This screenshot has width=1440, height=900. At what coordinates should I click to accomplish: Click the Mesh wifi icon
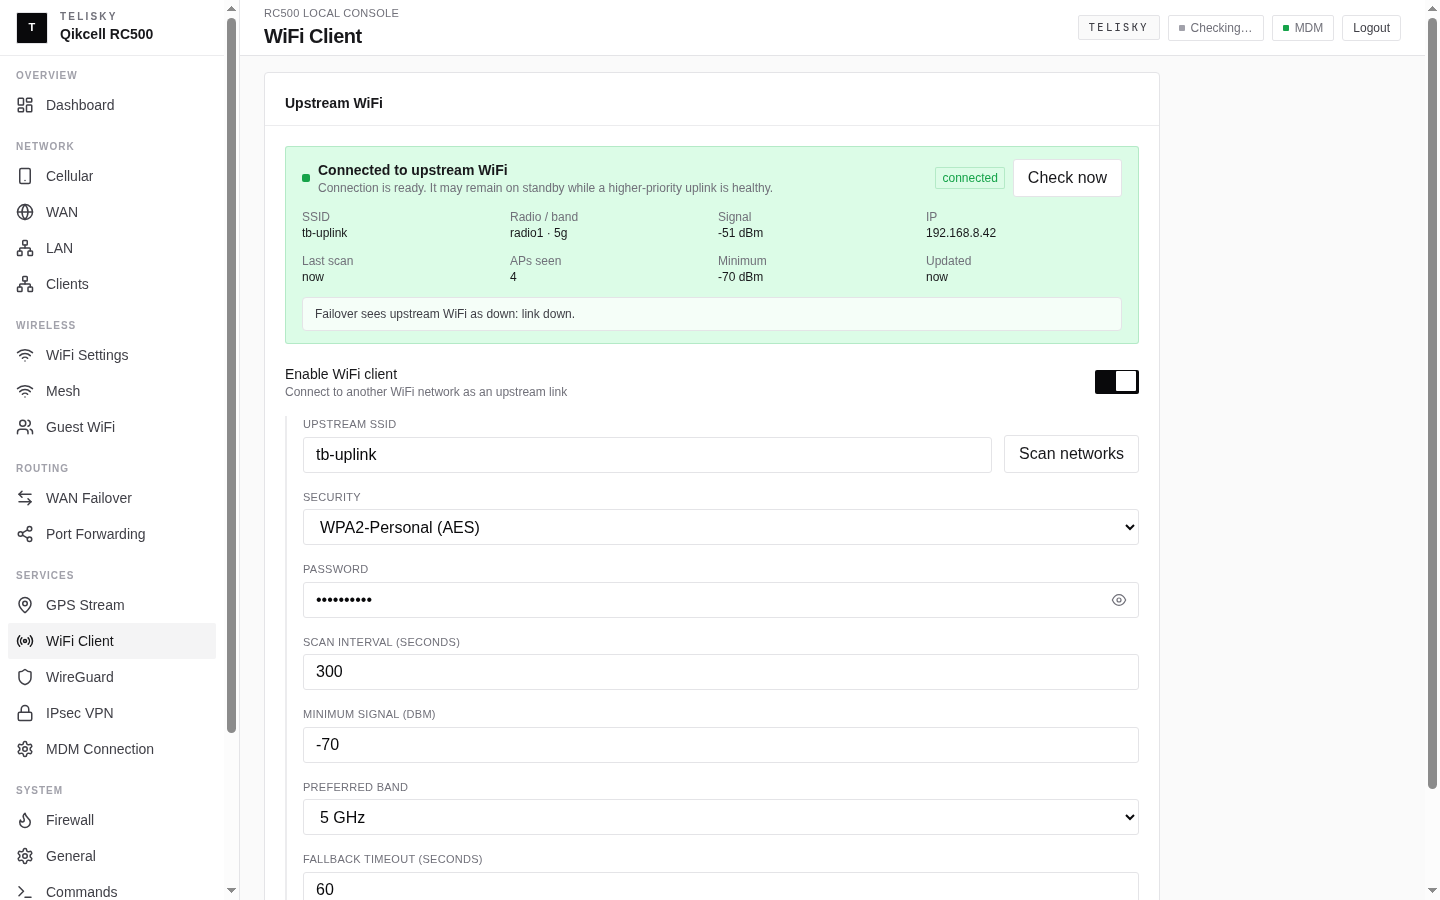(x=25, y=391)
